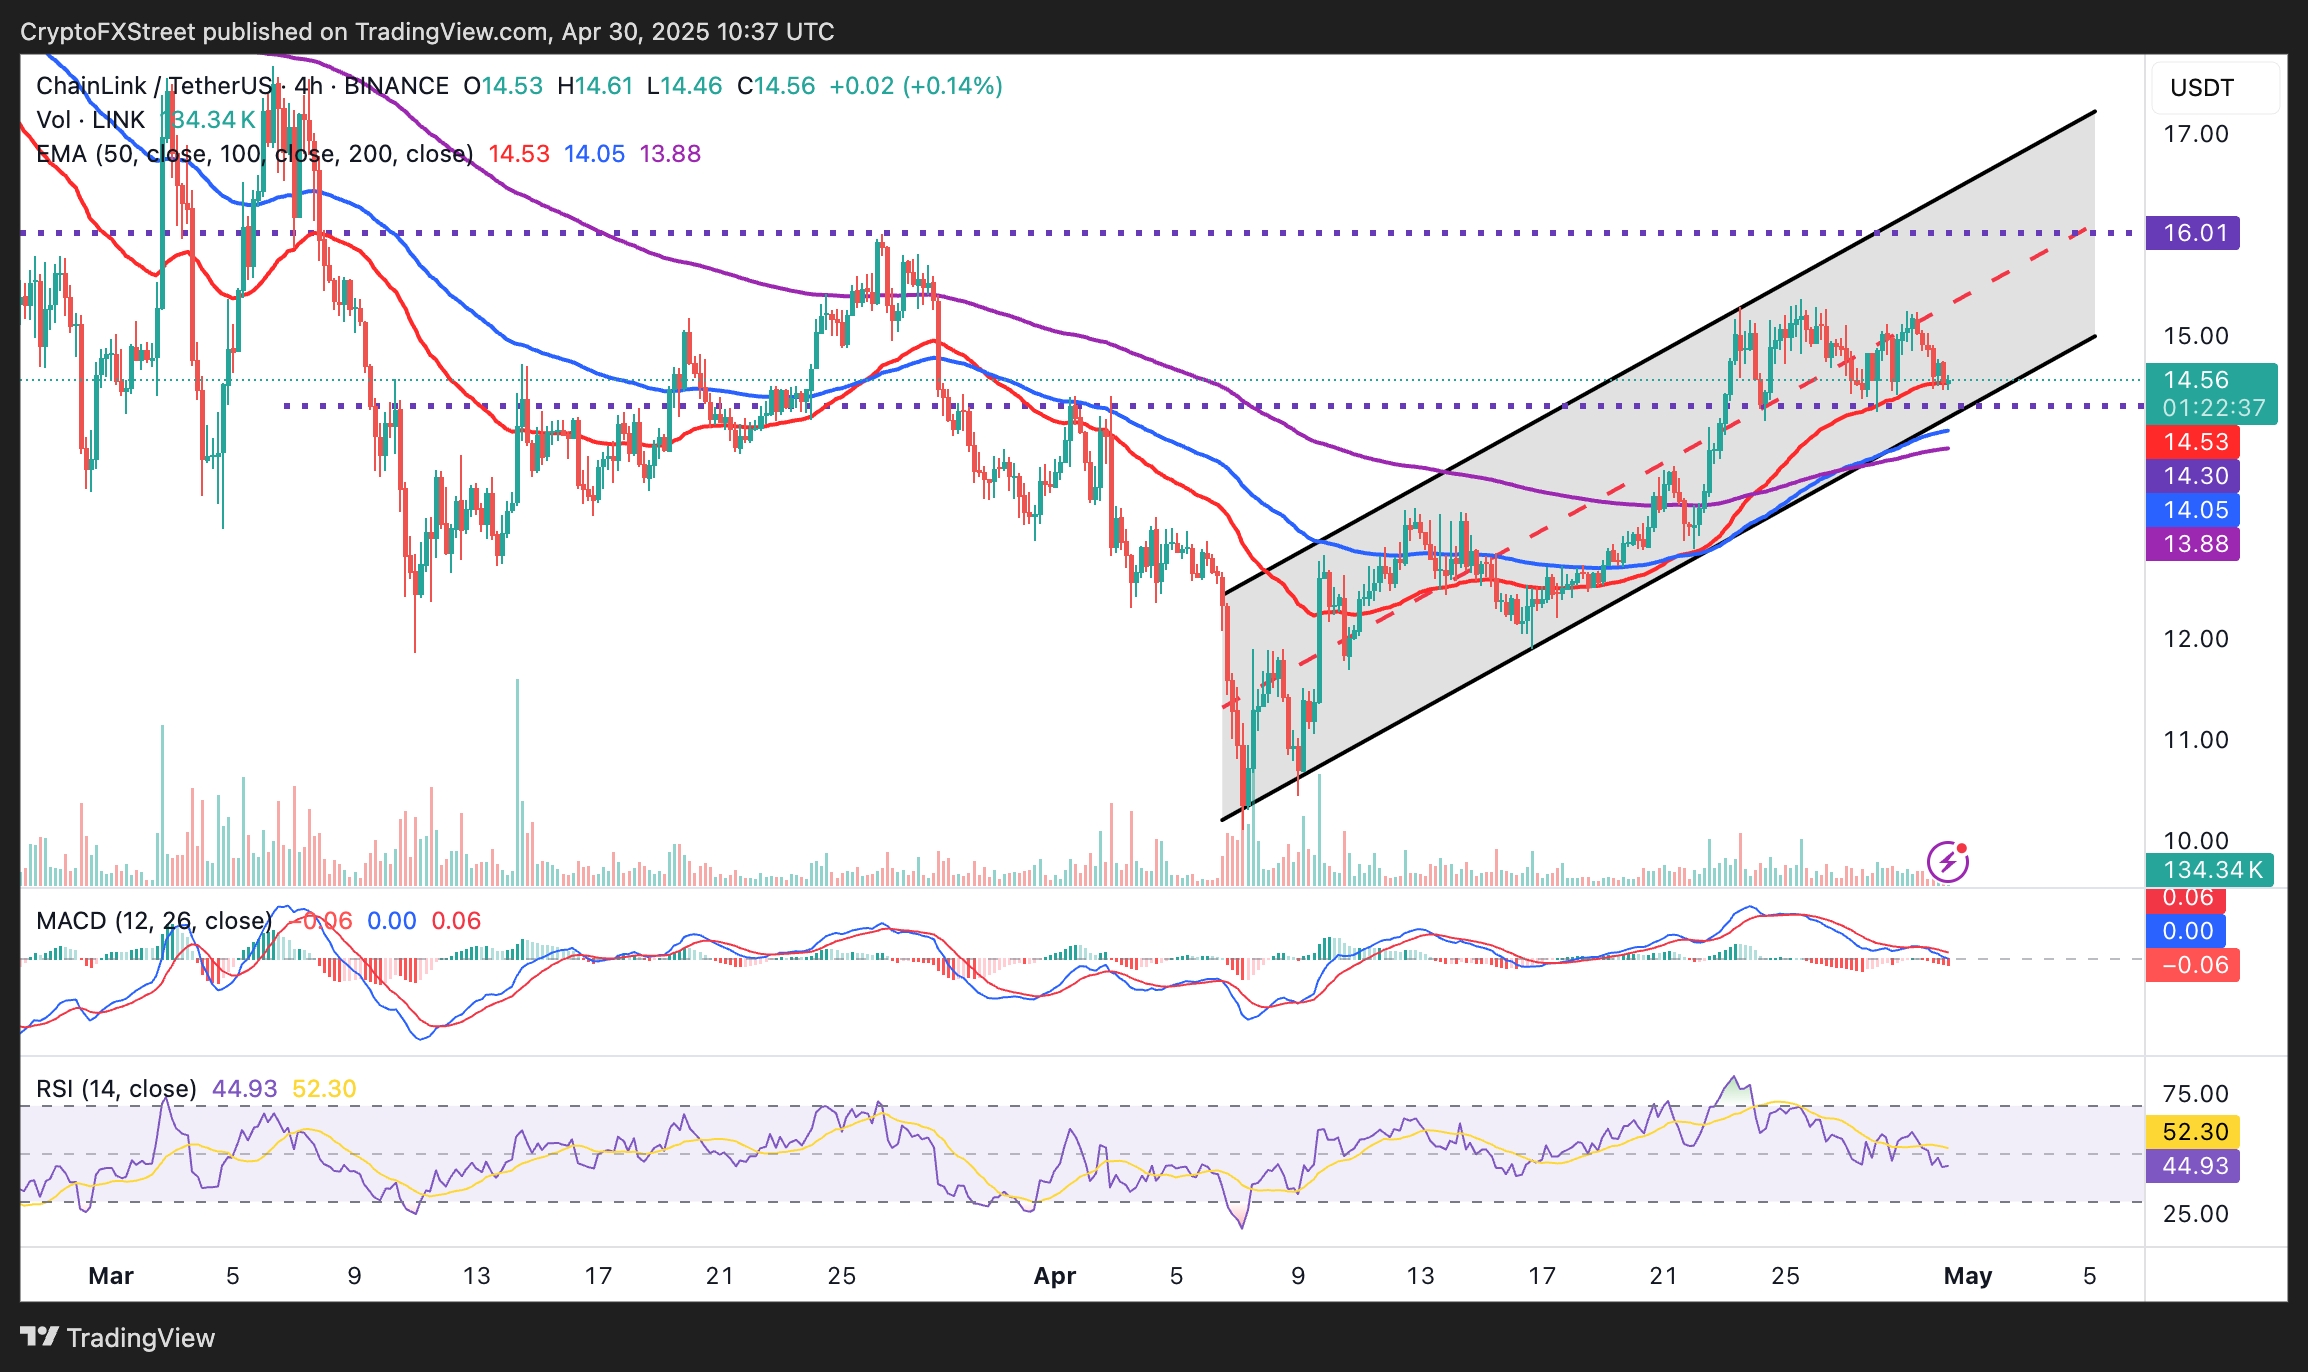Click the red -0.06 MACD axis label
Image resolution: width=2308 pixels, height=1372 pixels.
pos(2193,965)
